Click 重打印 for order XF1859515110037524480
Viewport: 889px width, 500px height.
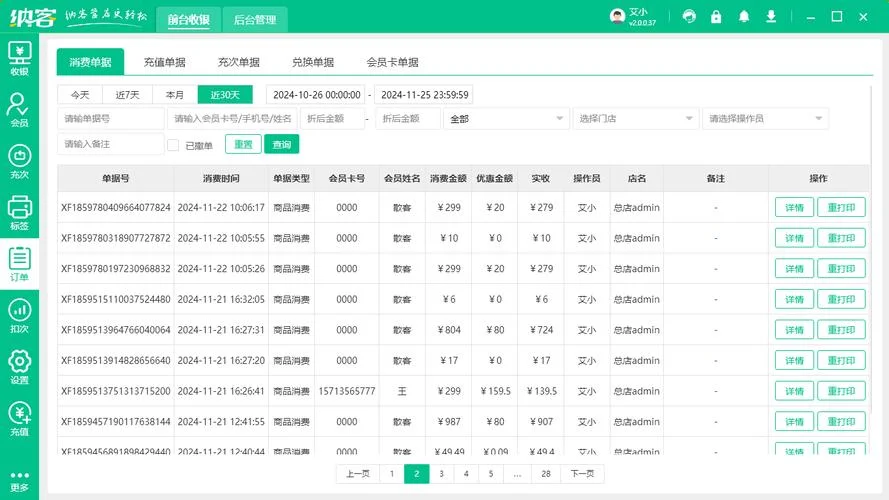pos(841,299)
